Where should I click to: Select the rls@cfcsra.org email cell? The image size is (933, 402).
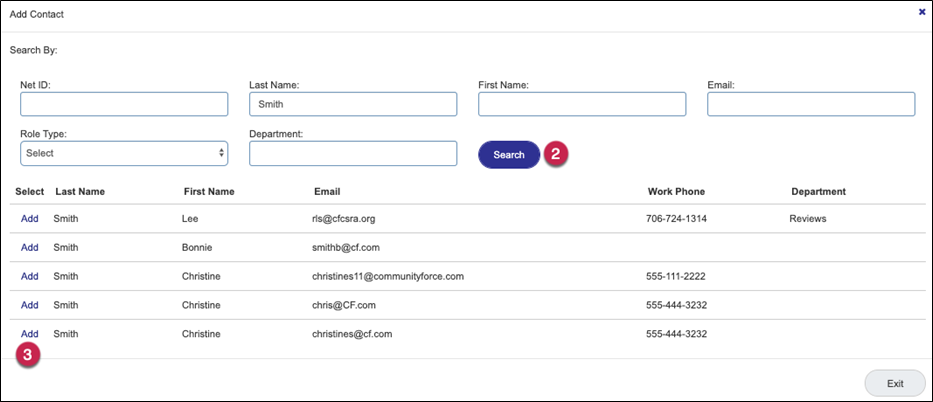tap(343, 218)
